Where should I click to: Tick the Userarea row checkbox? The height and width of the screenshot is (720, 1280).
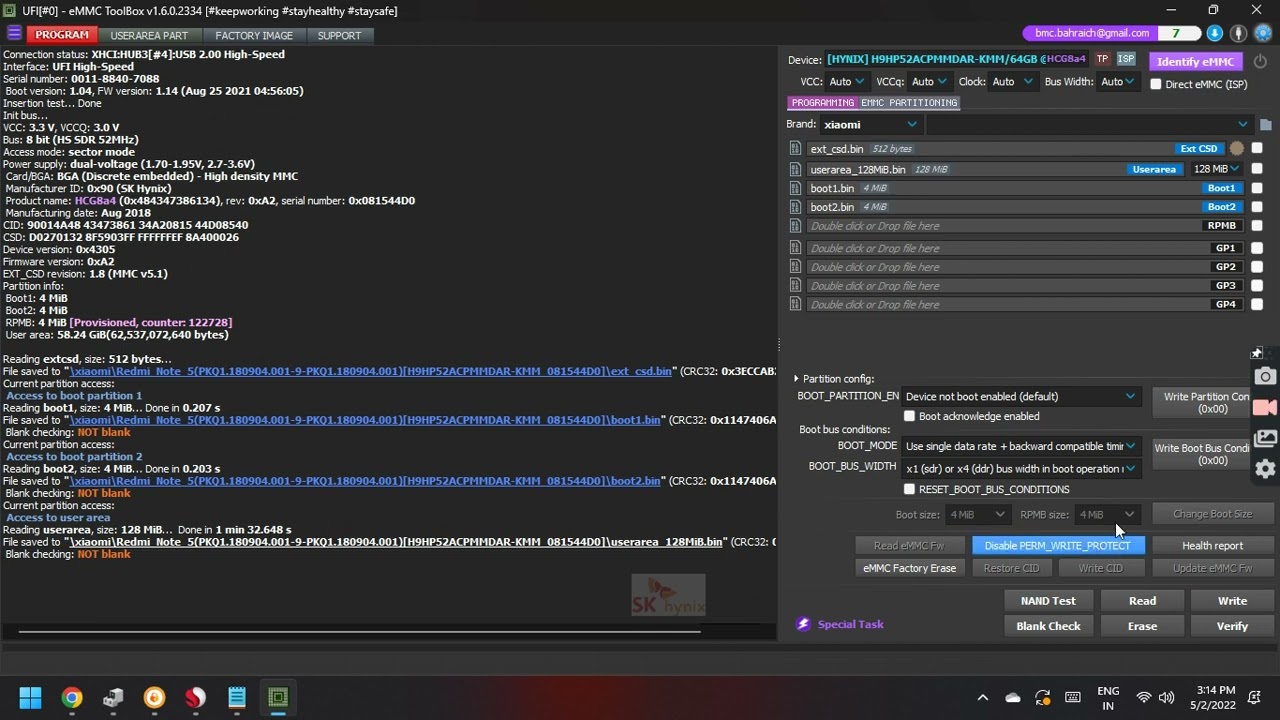1257,169
